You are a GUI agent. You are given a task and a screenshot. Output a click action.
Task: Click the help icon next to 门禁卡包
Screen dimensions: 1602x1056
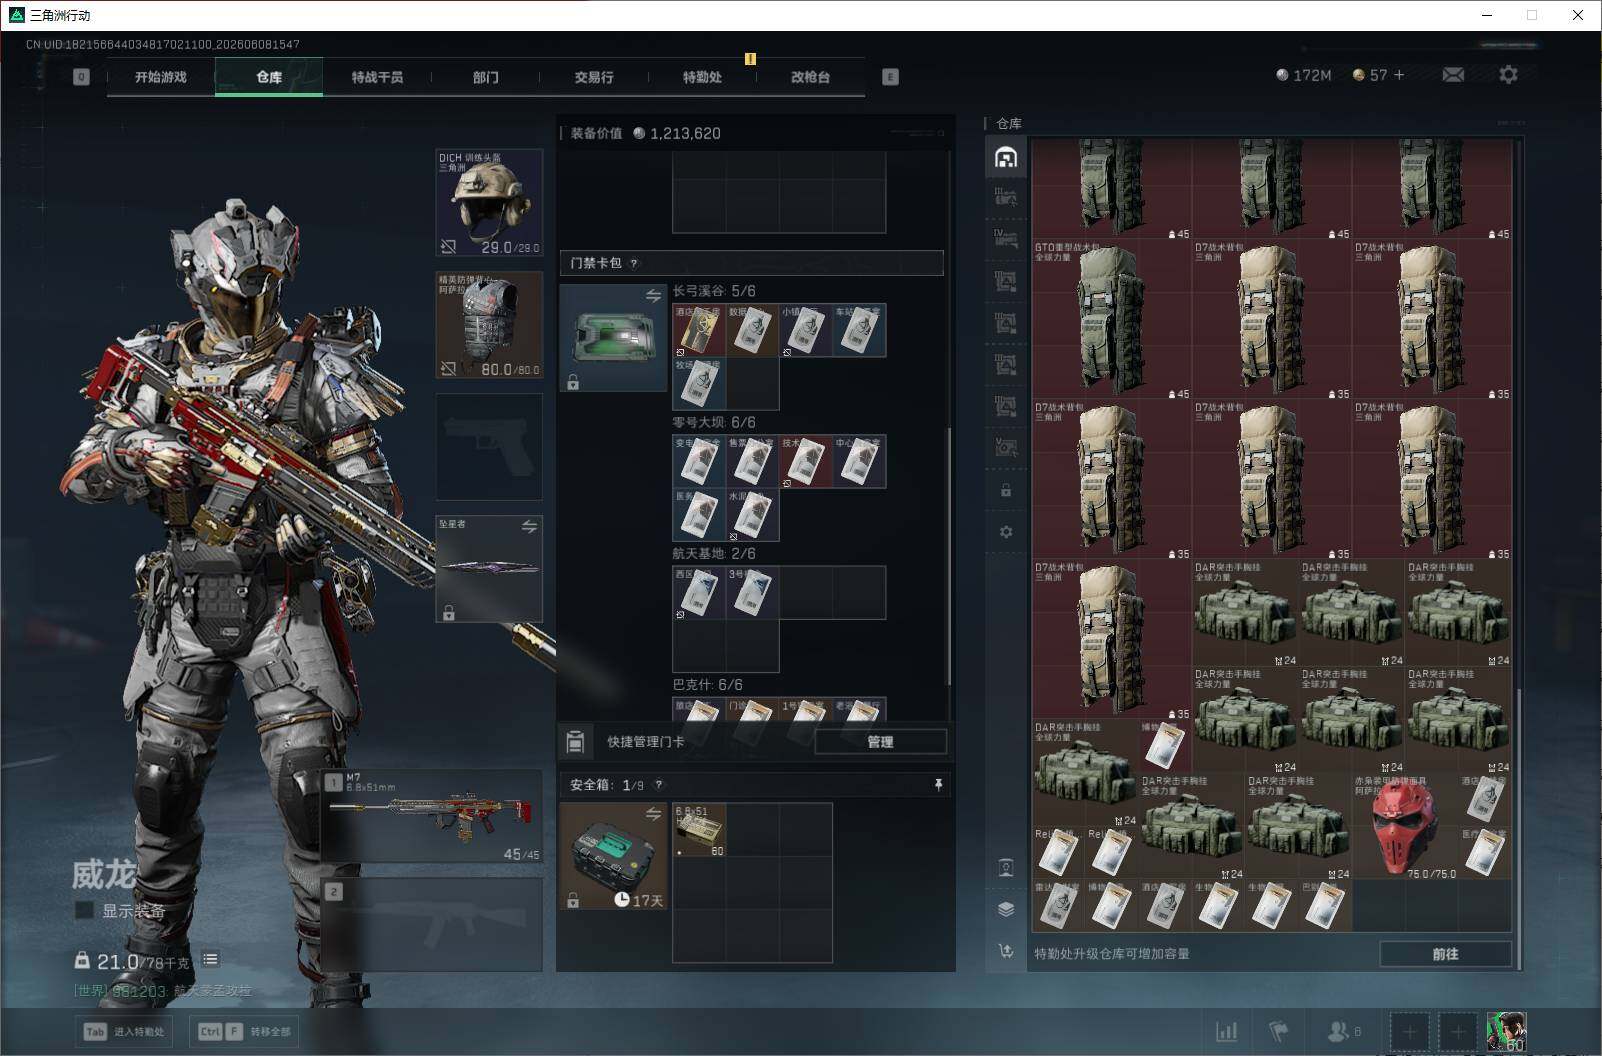[x=634, y=263]
